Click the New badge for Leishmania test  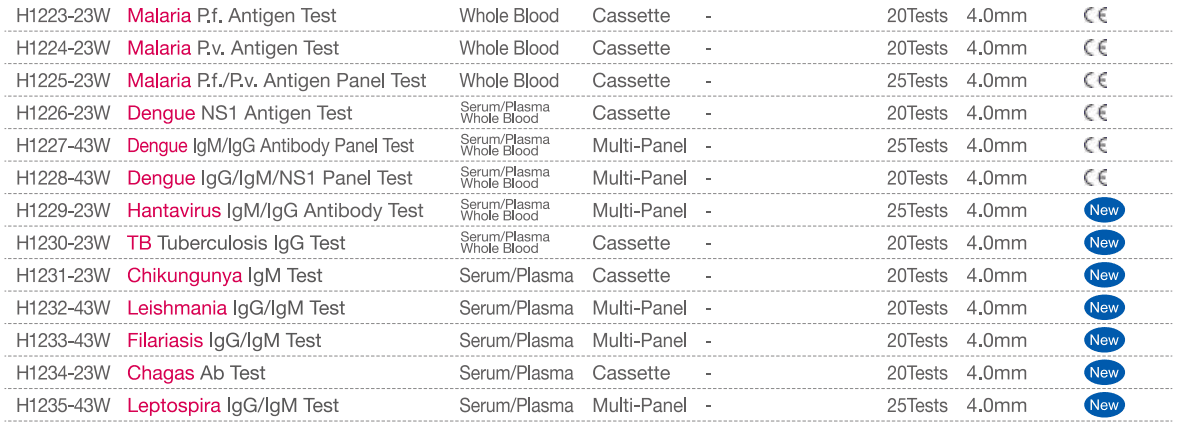(1103, 308)
